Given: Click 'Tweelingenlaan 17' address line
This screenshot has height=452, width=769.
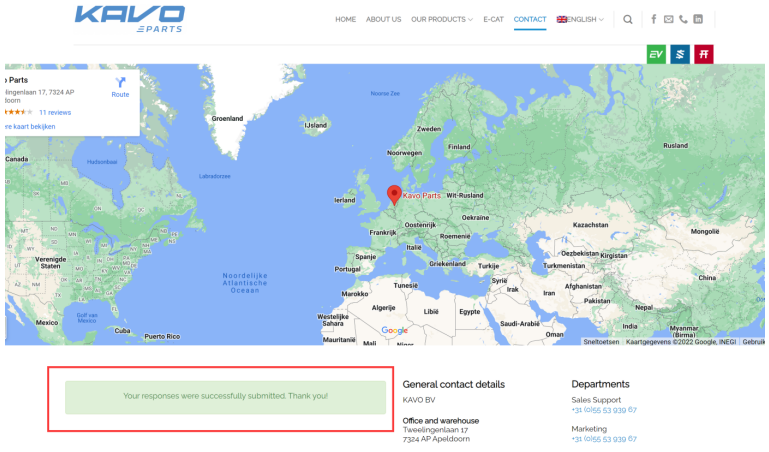Looking at the screenshot, I should click(436, 430).
